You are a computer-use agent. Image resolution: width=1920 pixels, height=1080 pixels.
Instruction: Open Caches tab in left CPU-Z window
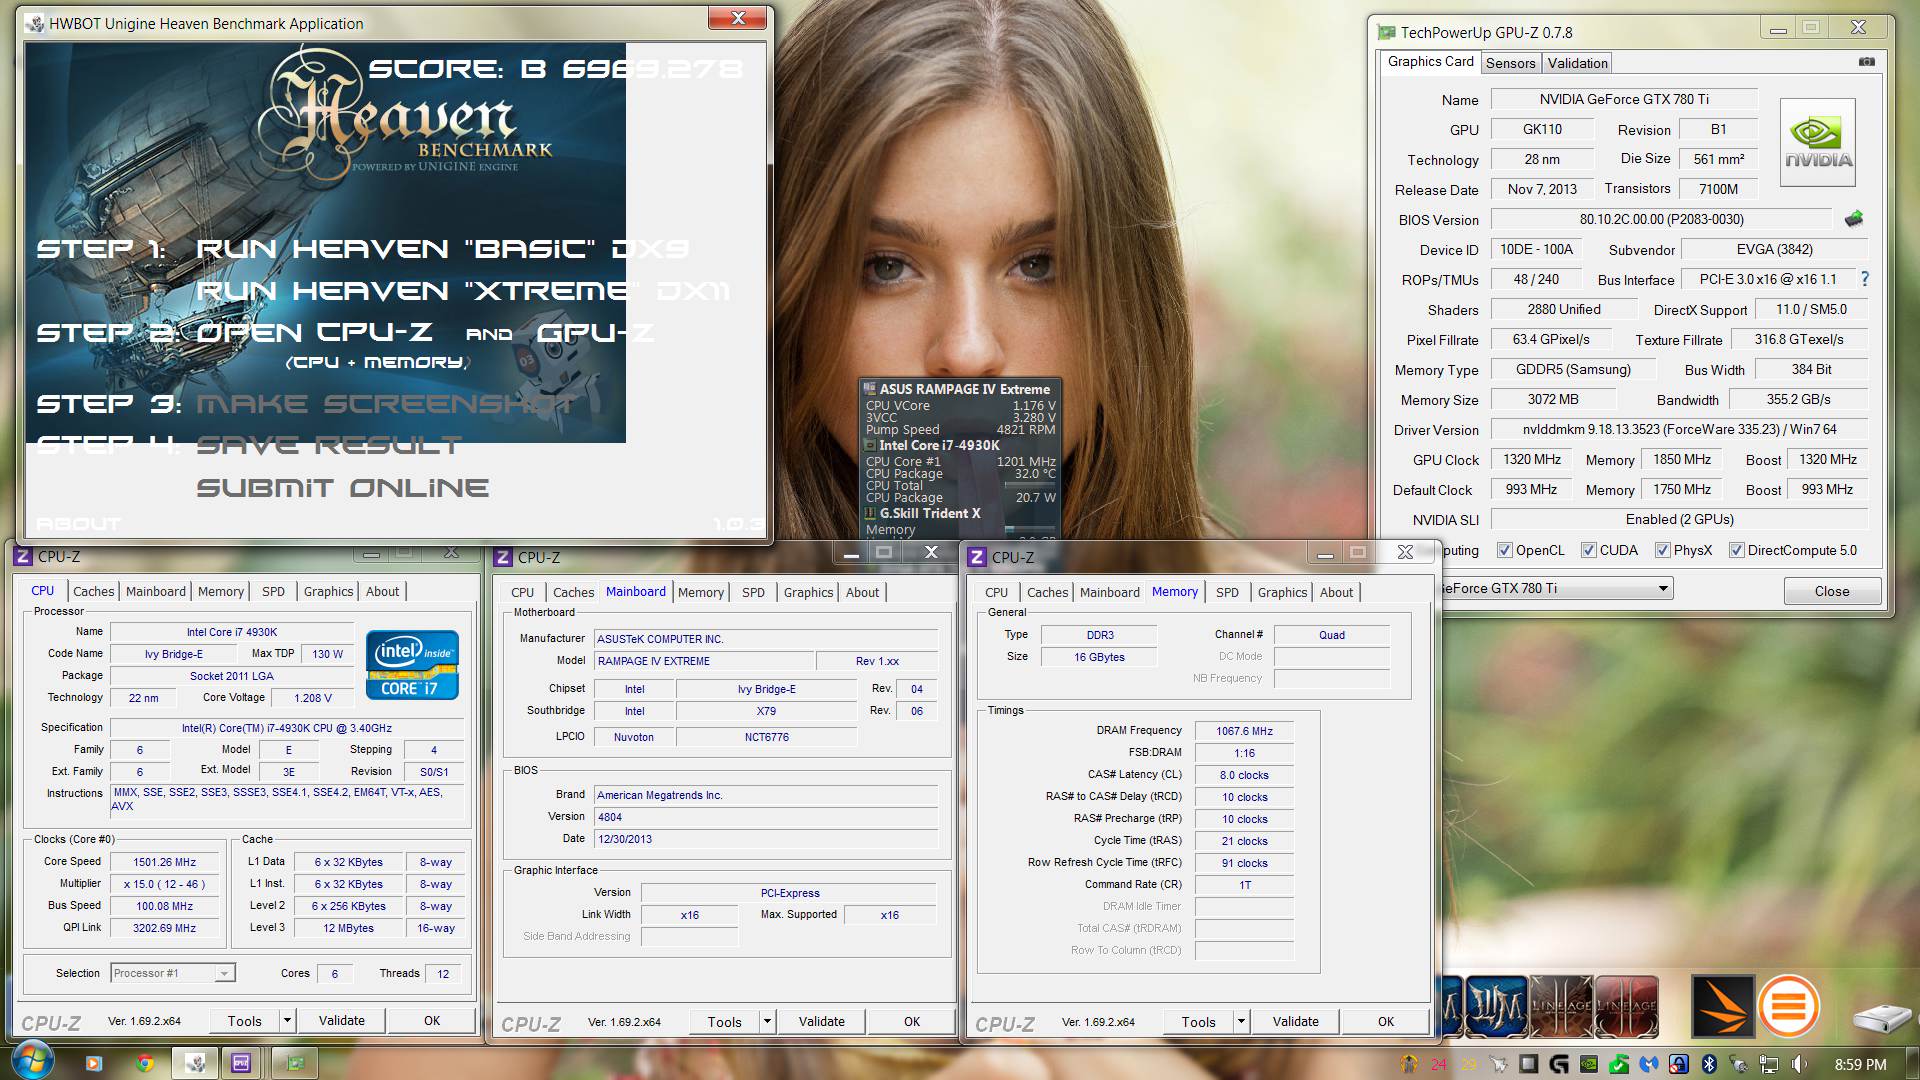coord(94,591)
